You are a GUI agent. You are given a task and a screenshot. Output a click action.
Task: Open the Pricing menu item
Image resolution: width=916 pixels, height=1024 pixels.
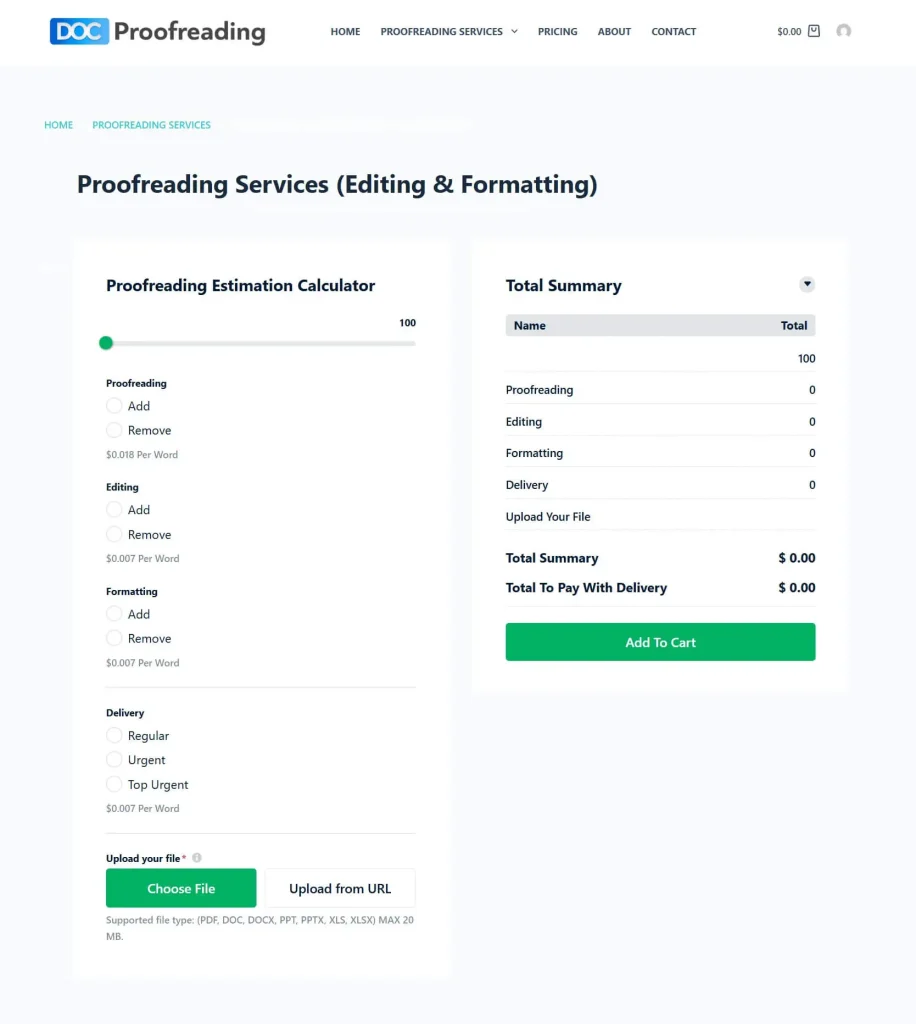tap(557, 32)
